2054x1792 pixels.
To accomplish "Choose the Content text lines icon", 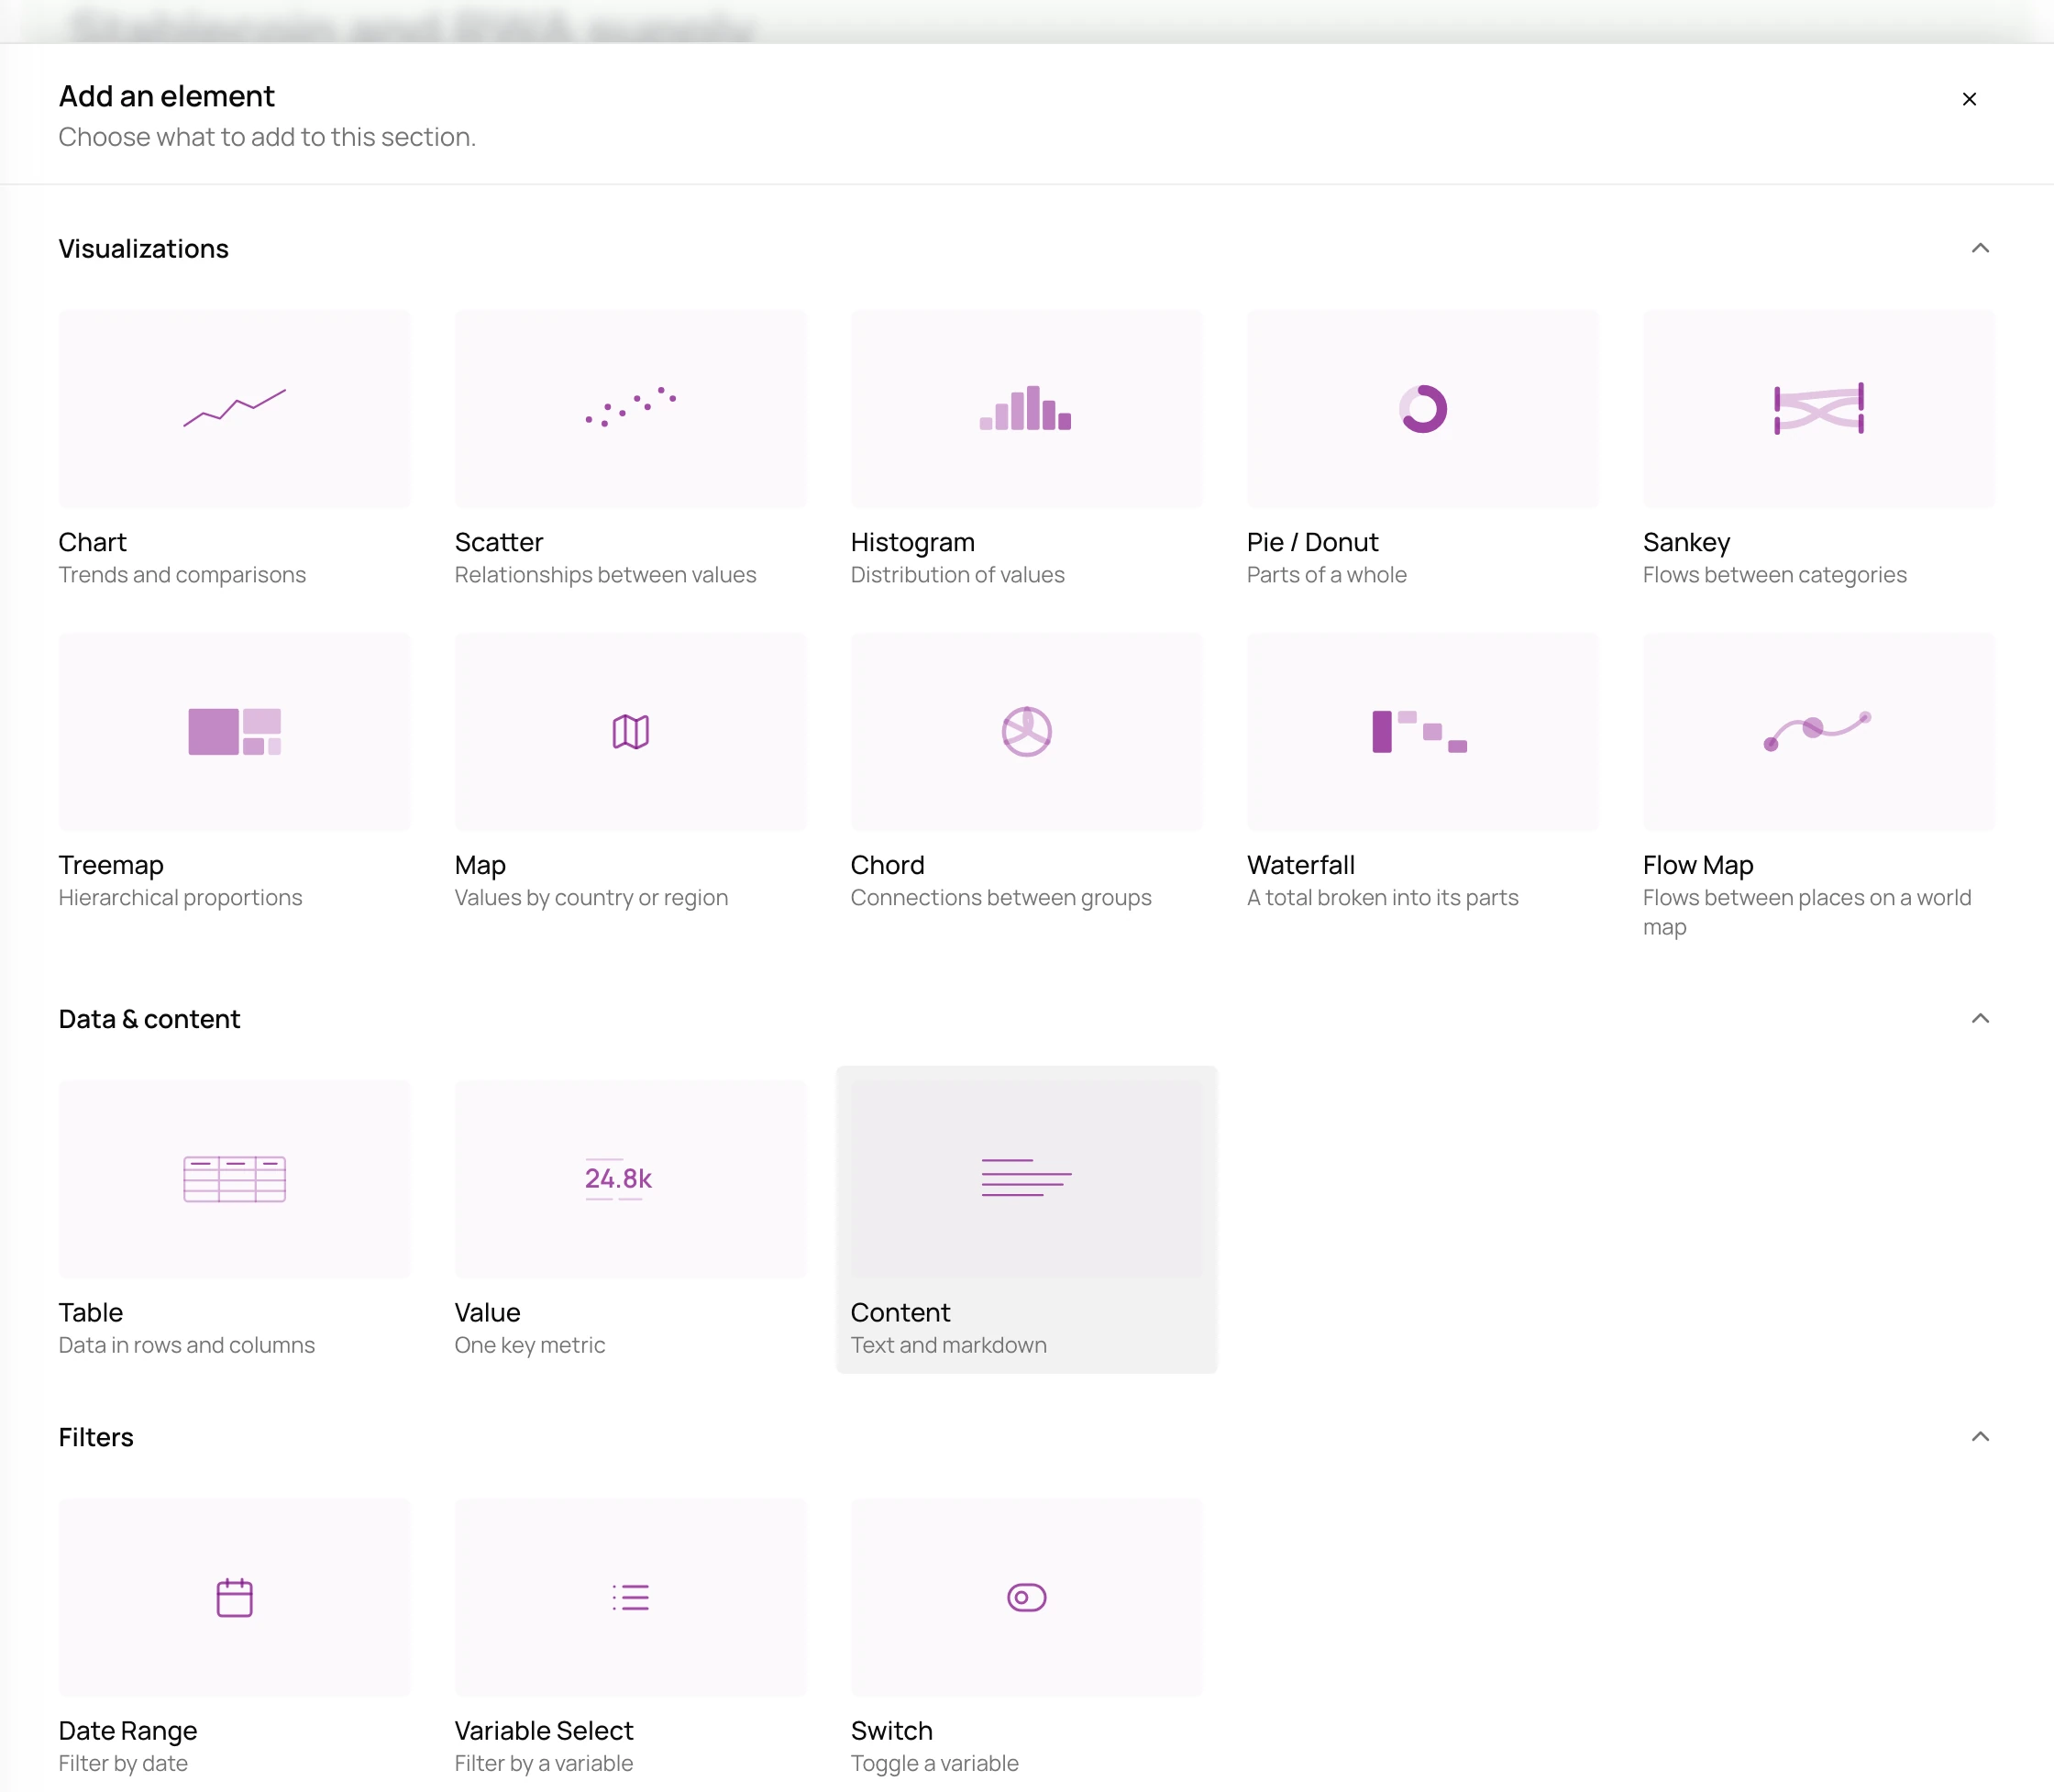I will click(x=1026, y=1178).
